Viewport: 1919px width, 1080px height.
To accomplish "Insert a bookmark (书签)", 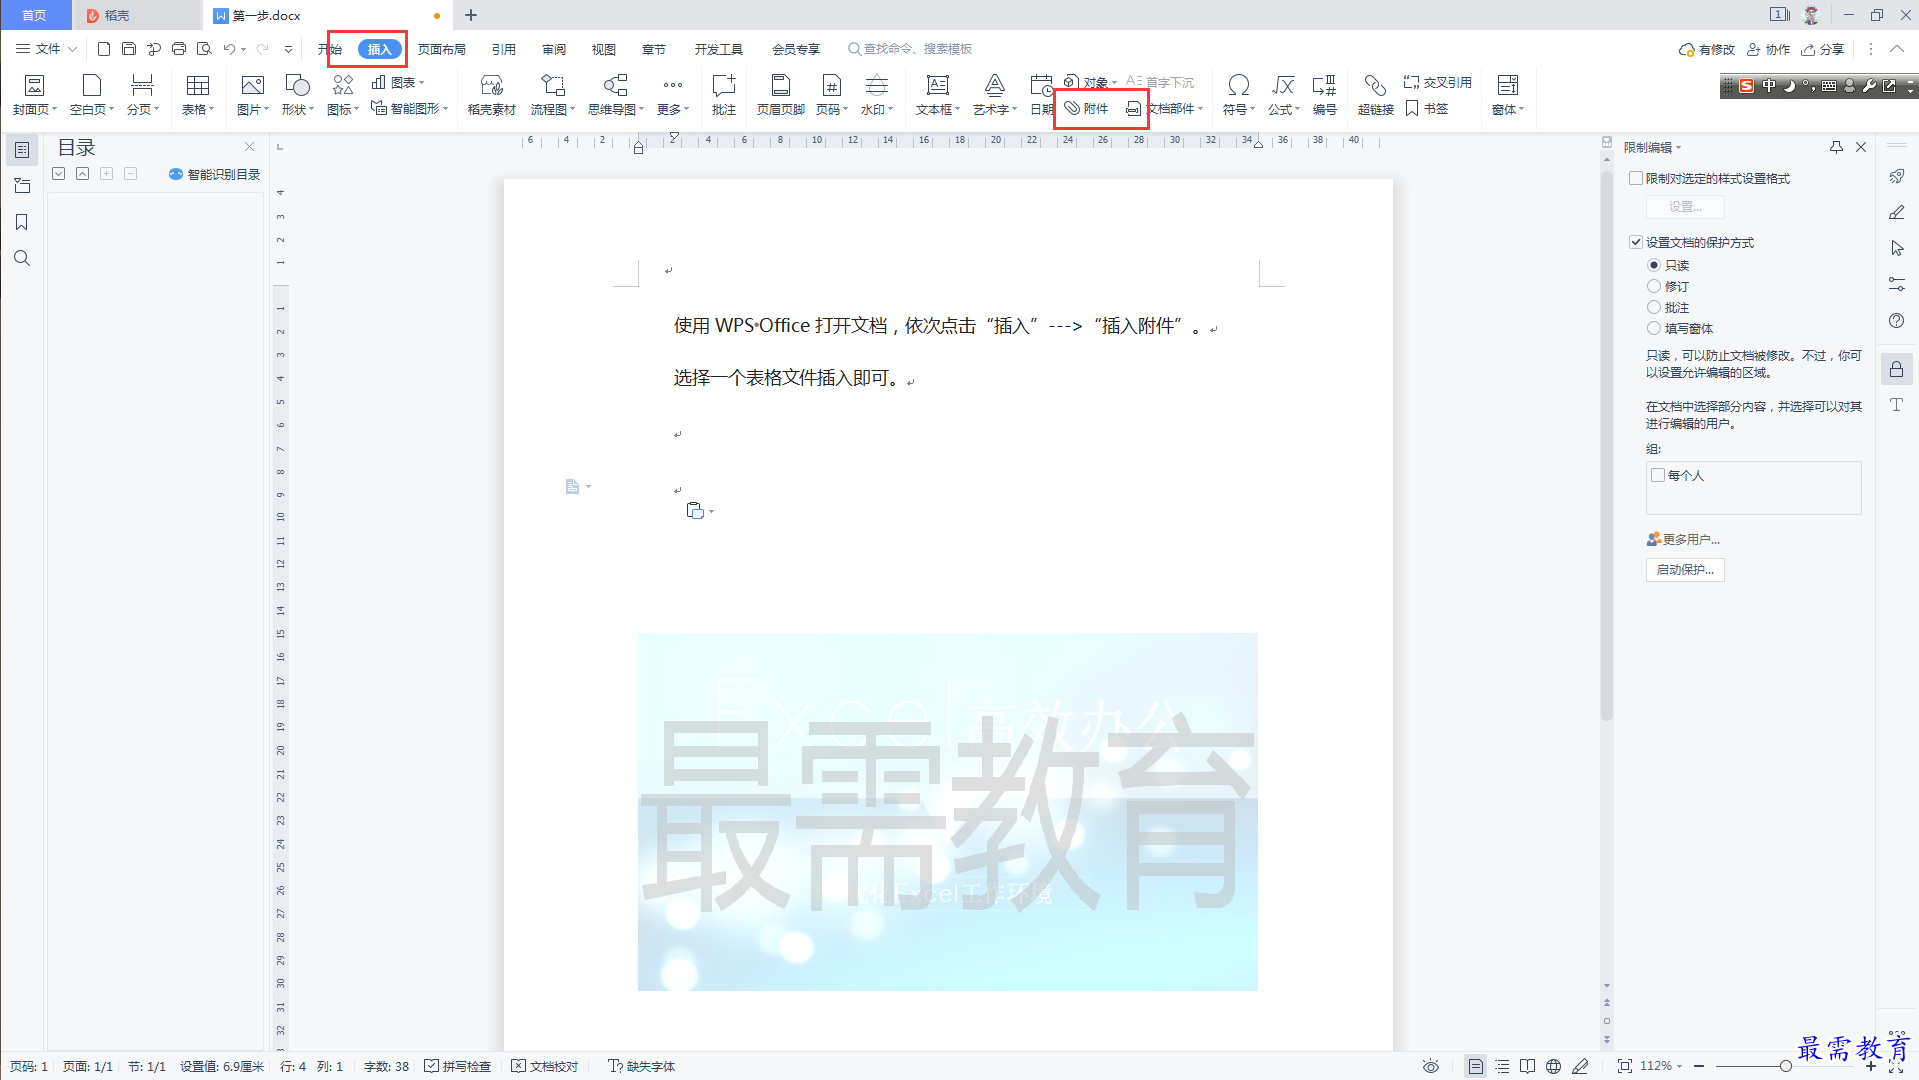I will click(x=1427, y=108).
